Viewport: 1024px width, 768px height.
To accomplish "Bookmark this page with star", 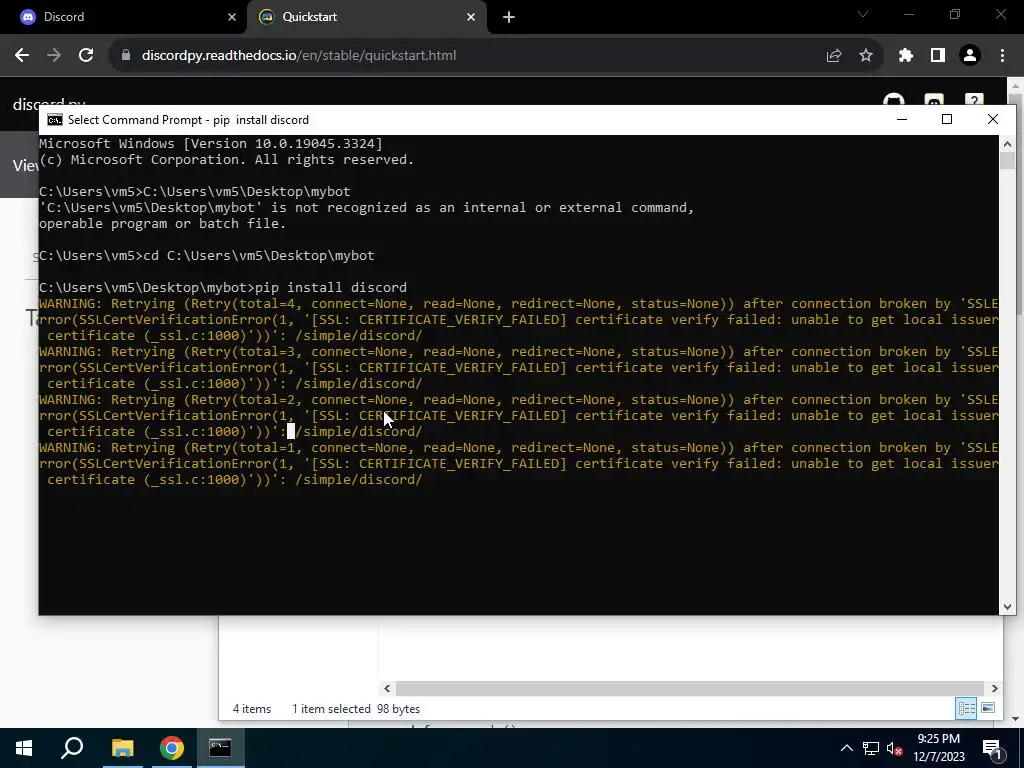I will pyautogui.click(x=866, y=56).
